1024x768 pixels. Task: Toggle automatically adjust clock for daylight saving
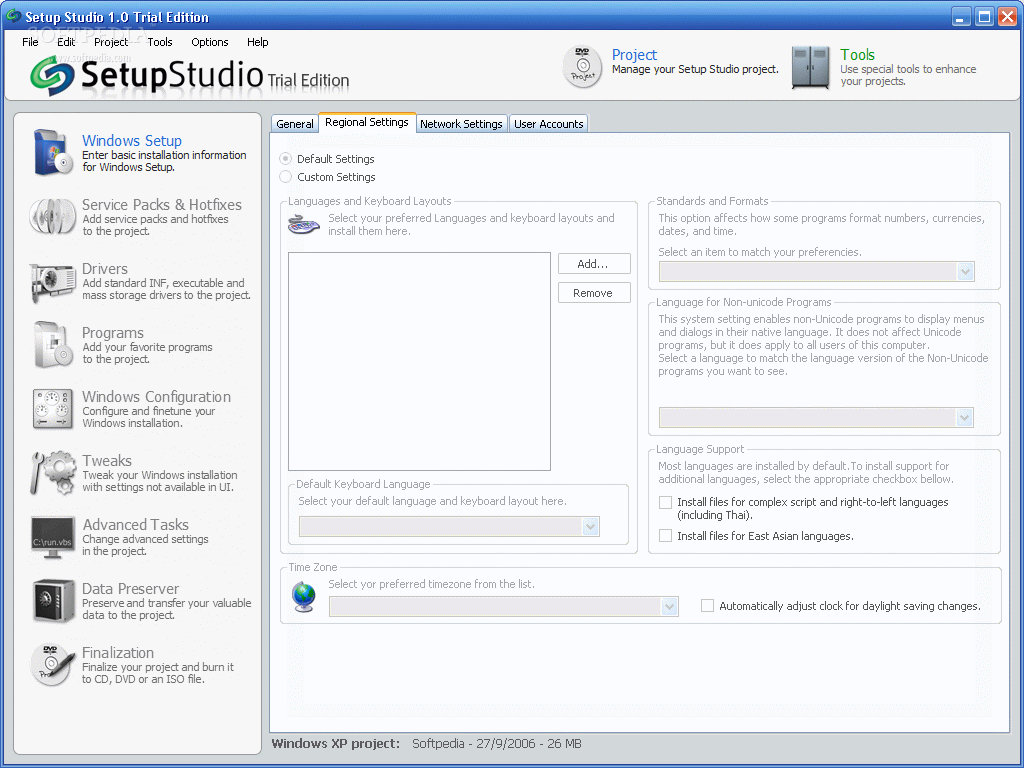coord(707,606)
